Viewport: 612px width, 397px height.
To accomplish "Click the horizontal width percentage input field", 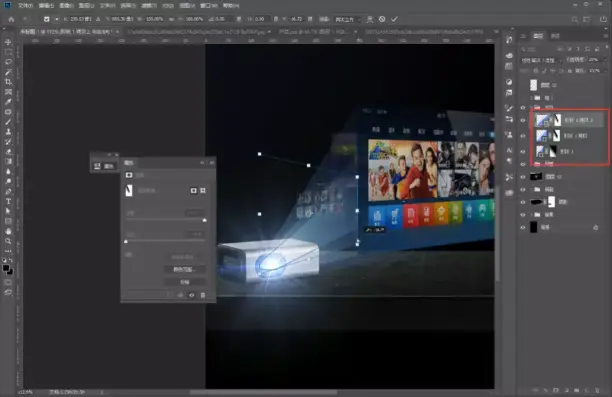I will coord(154,19).
